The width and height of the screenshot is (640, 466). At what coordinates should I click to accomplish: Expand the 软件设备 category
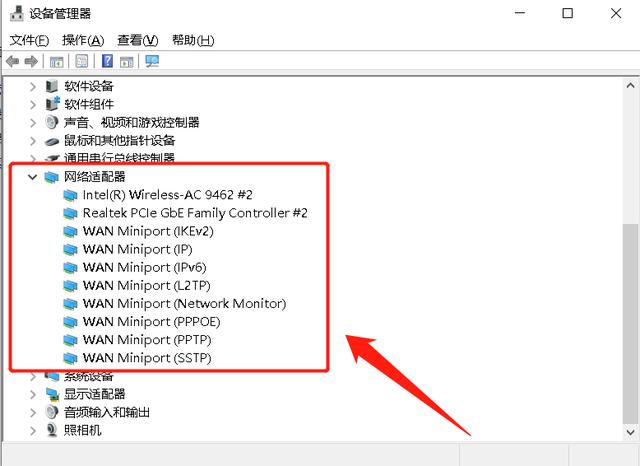(33, 86)
